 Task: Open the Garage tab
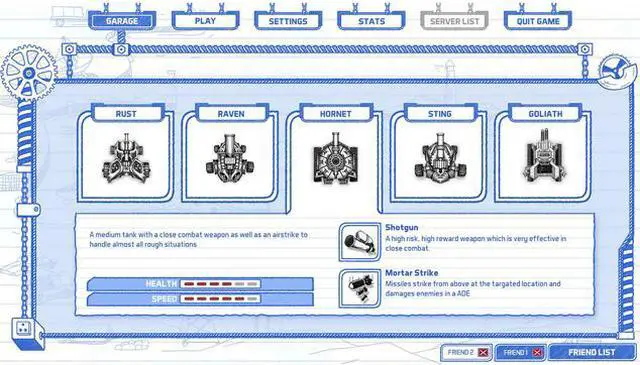pos(122,21)
